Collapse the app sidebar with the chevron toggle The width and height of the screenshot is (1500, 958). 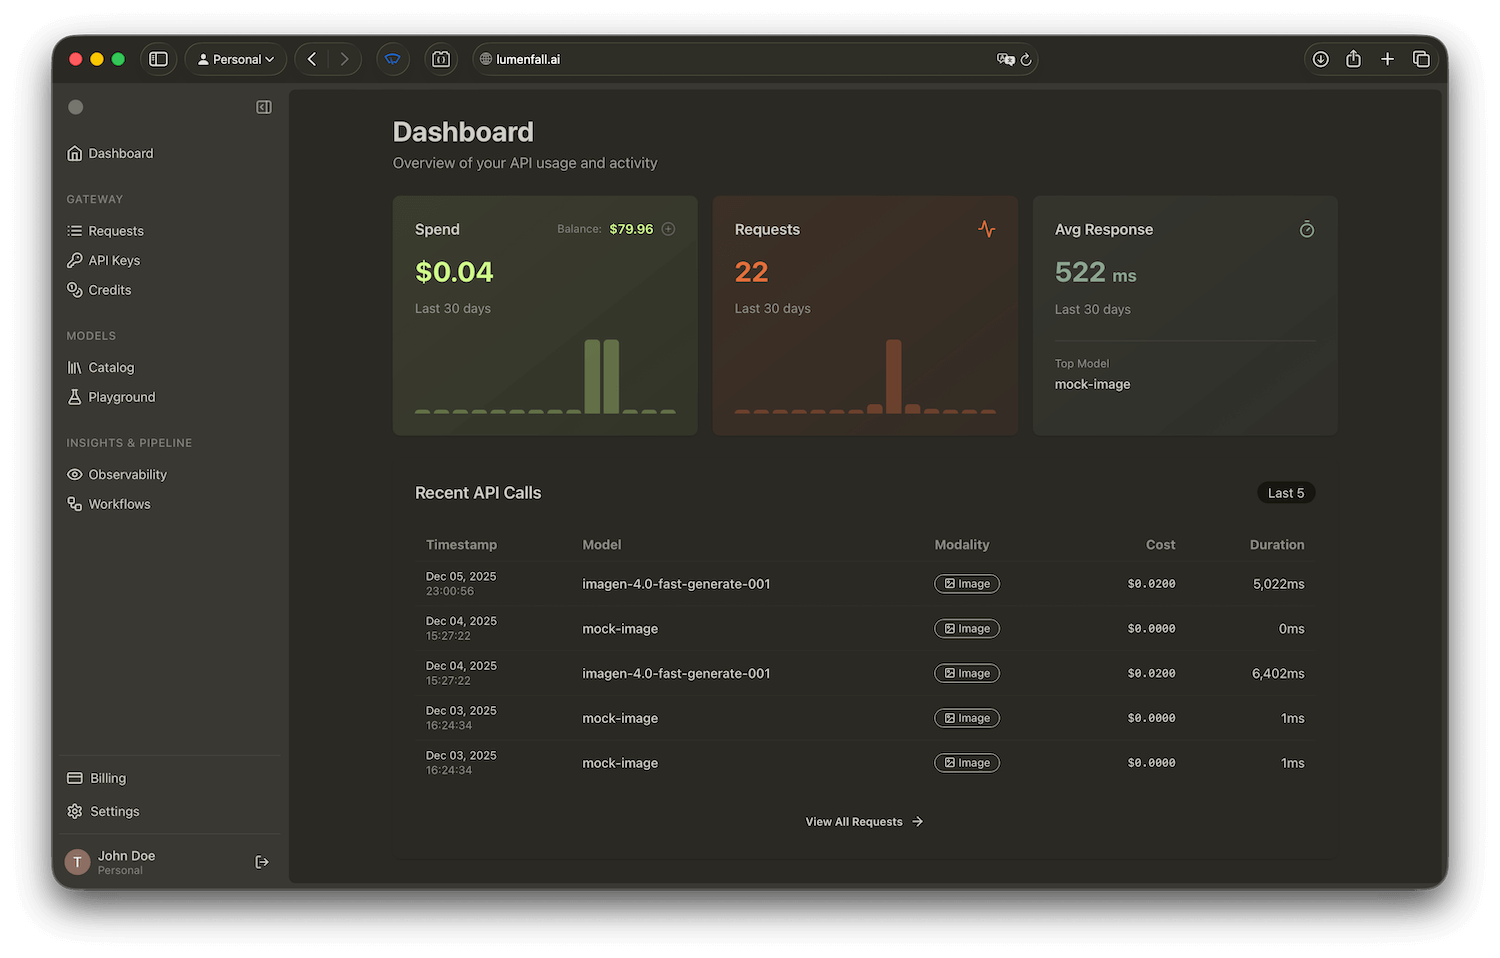[263, 107]
